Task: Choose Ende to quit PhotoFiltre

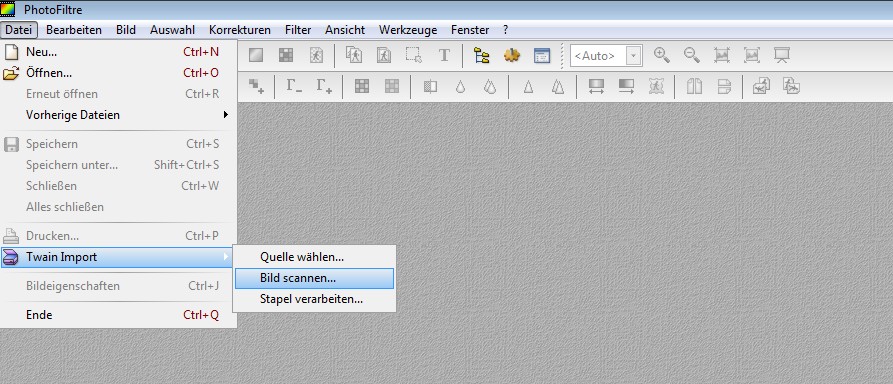Action: (118, 314)
